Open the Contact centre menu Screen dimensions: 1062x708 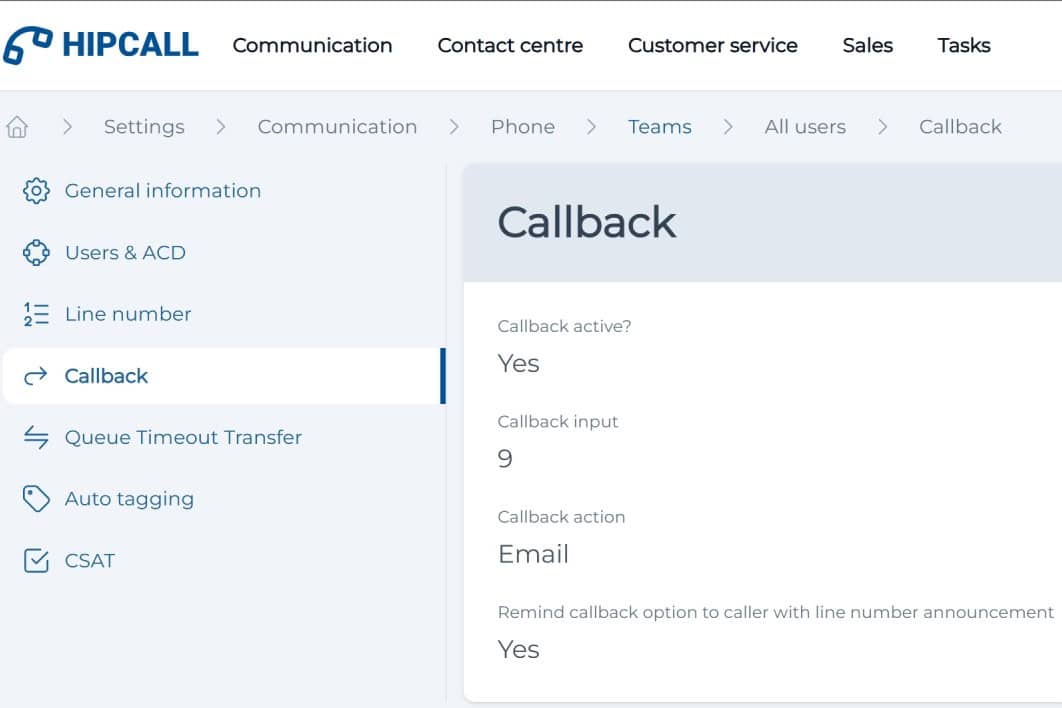click(510, 45)
